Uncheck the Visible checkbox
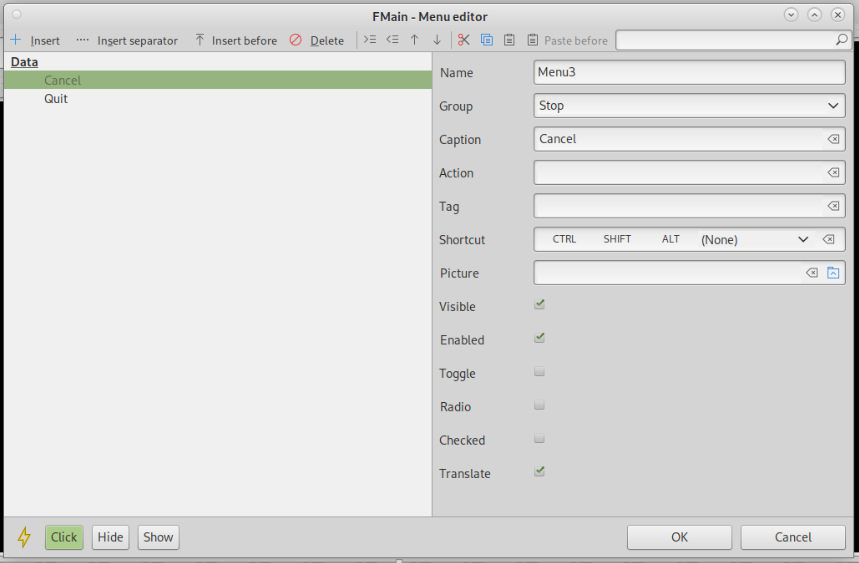This screenshot has height=563, width=859. coord(540,305)
